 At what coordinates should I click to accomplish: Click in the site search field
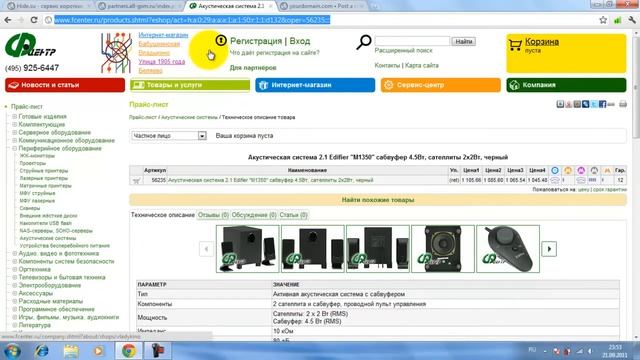(x=412, y=41)
